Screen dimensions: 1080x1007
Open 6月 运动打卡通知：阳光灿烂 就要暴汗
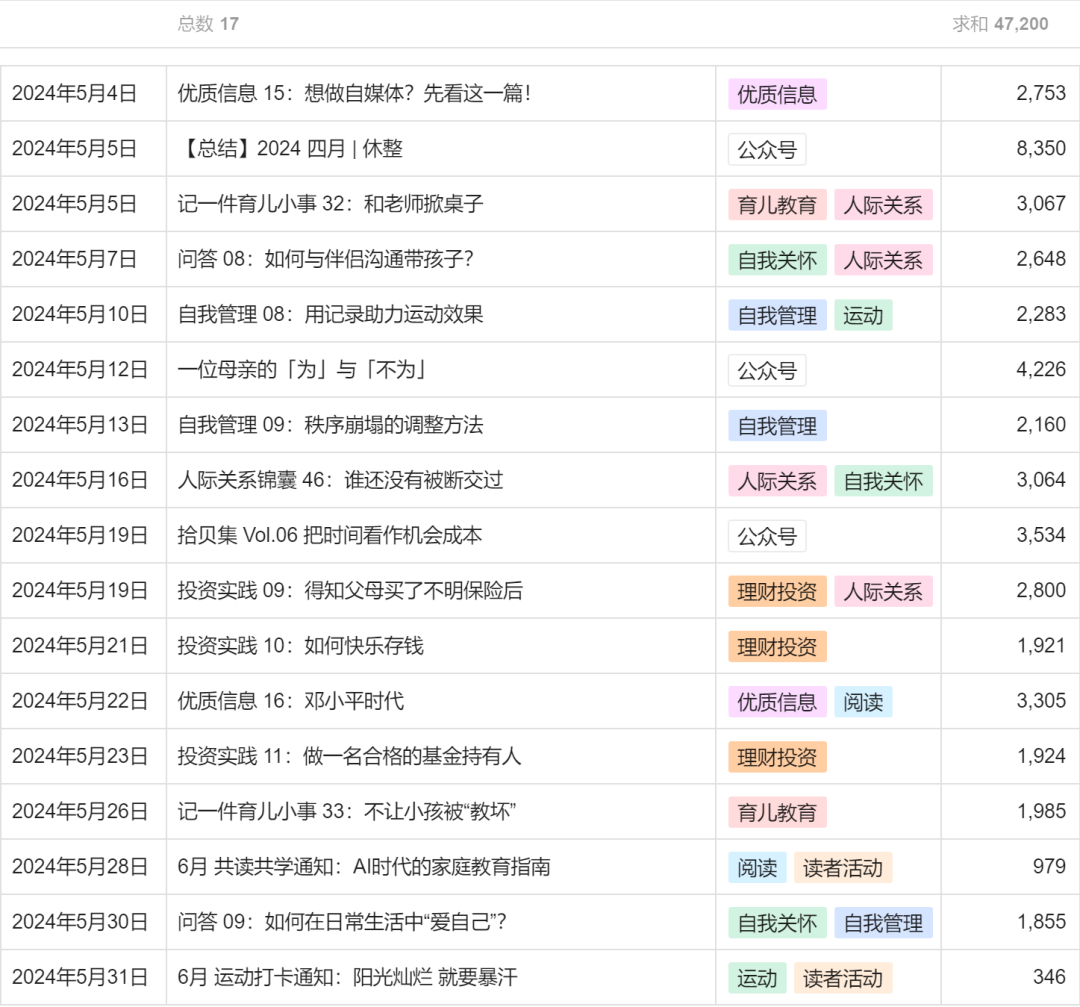pos(347,977)
